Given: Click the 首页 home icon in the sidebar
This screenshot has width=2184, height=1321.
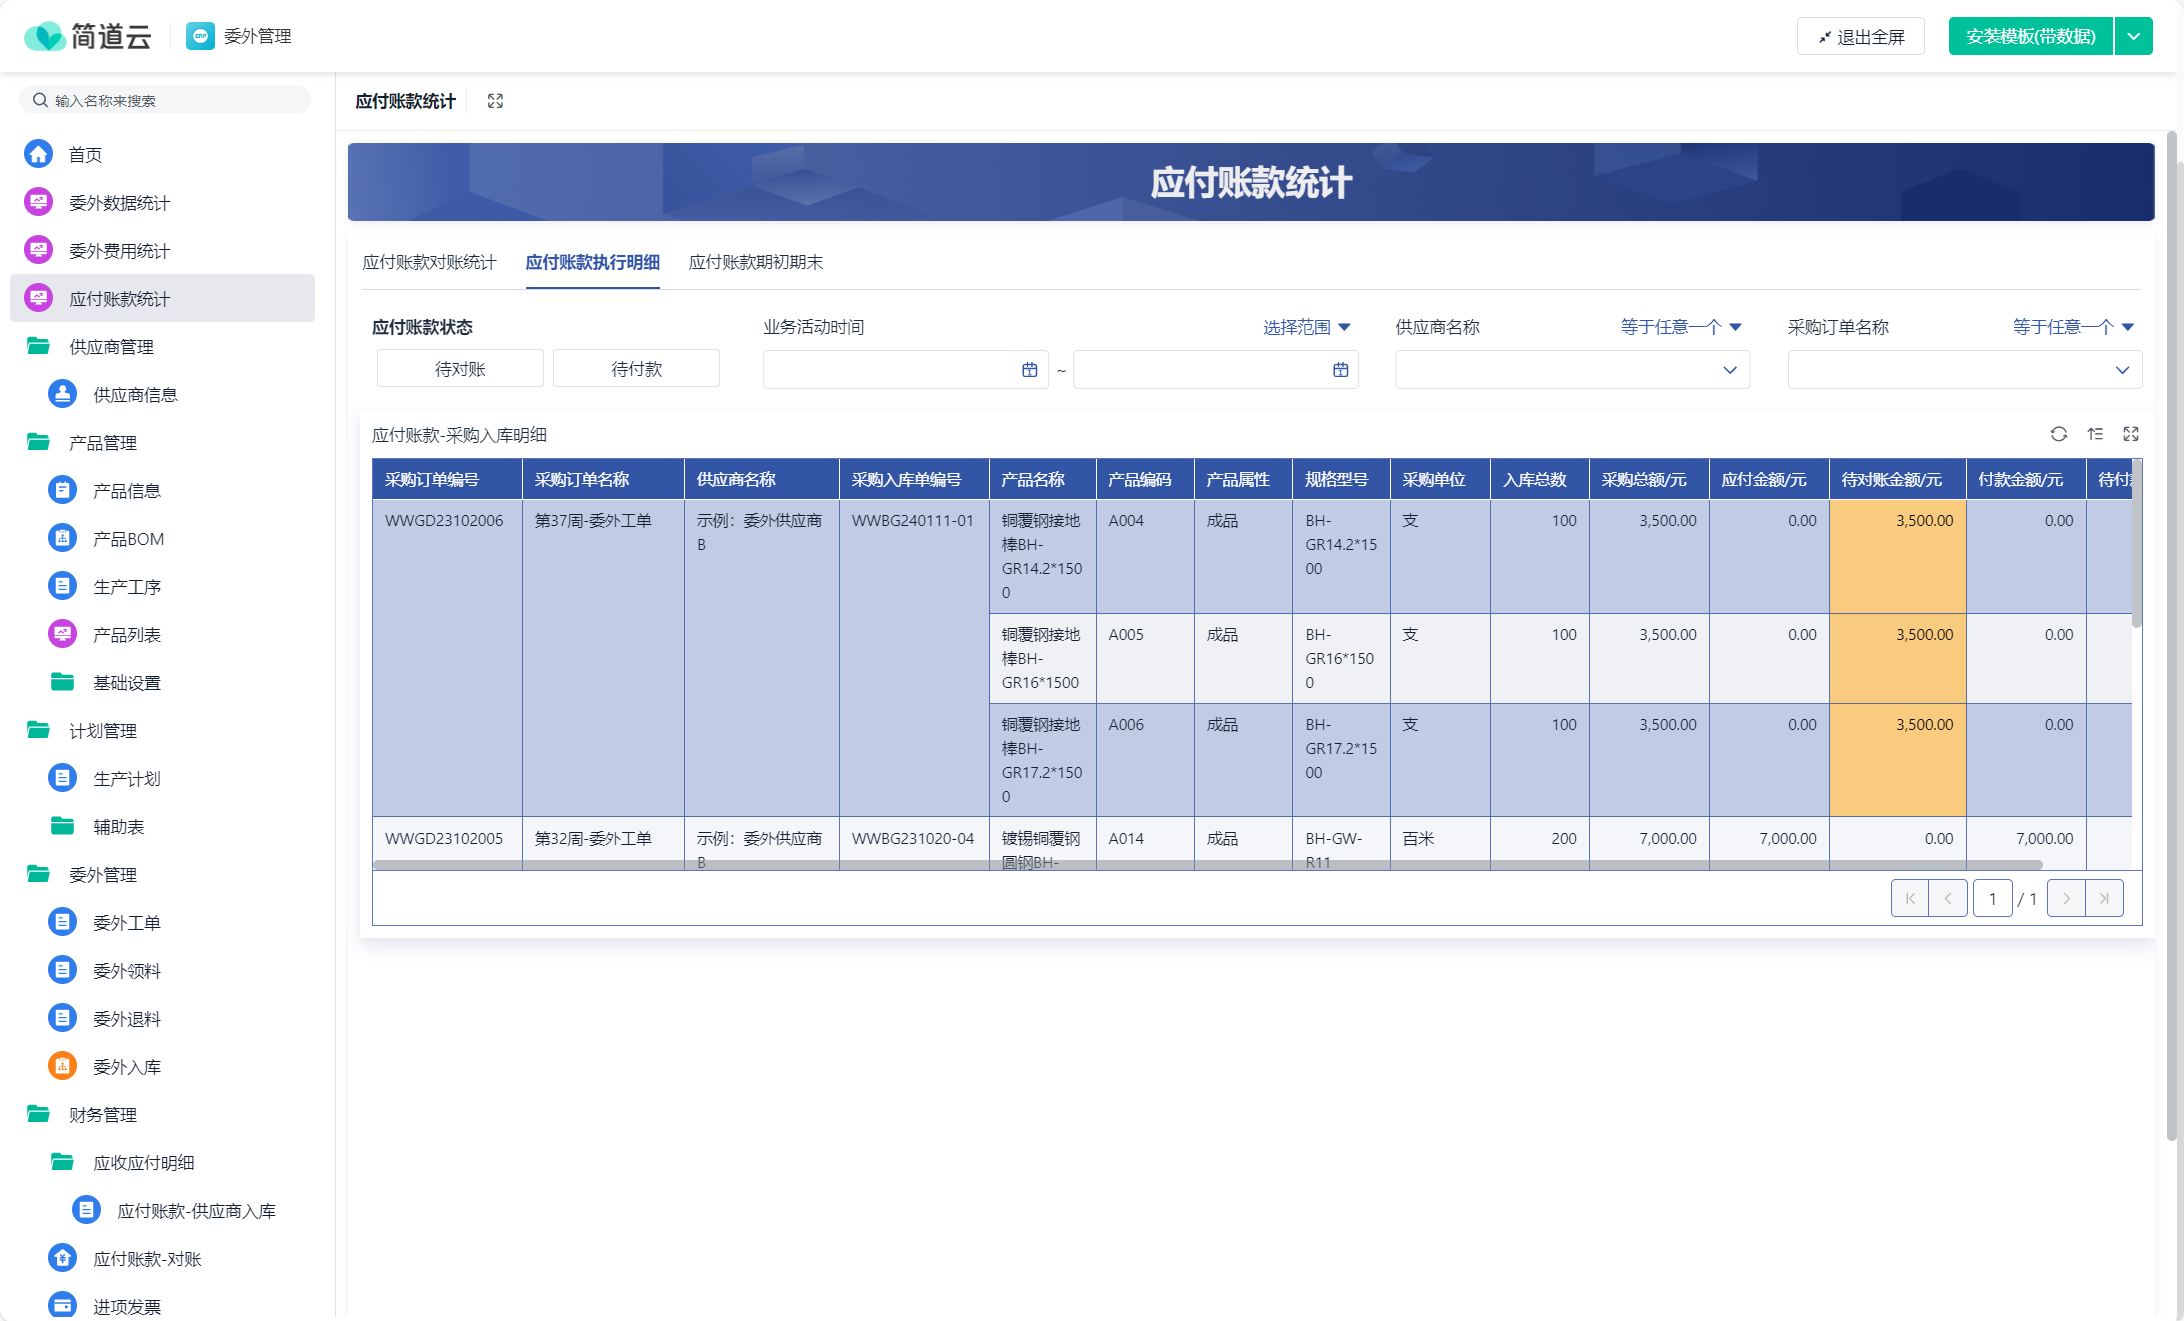Looking at the screenshot, I should point(39,154).
